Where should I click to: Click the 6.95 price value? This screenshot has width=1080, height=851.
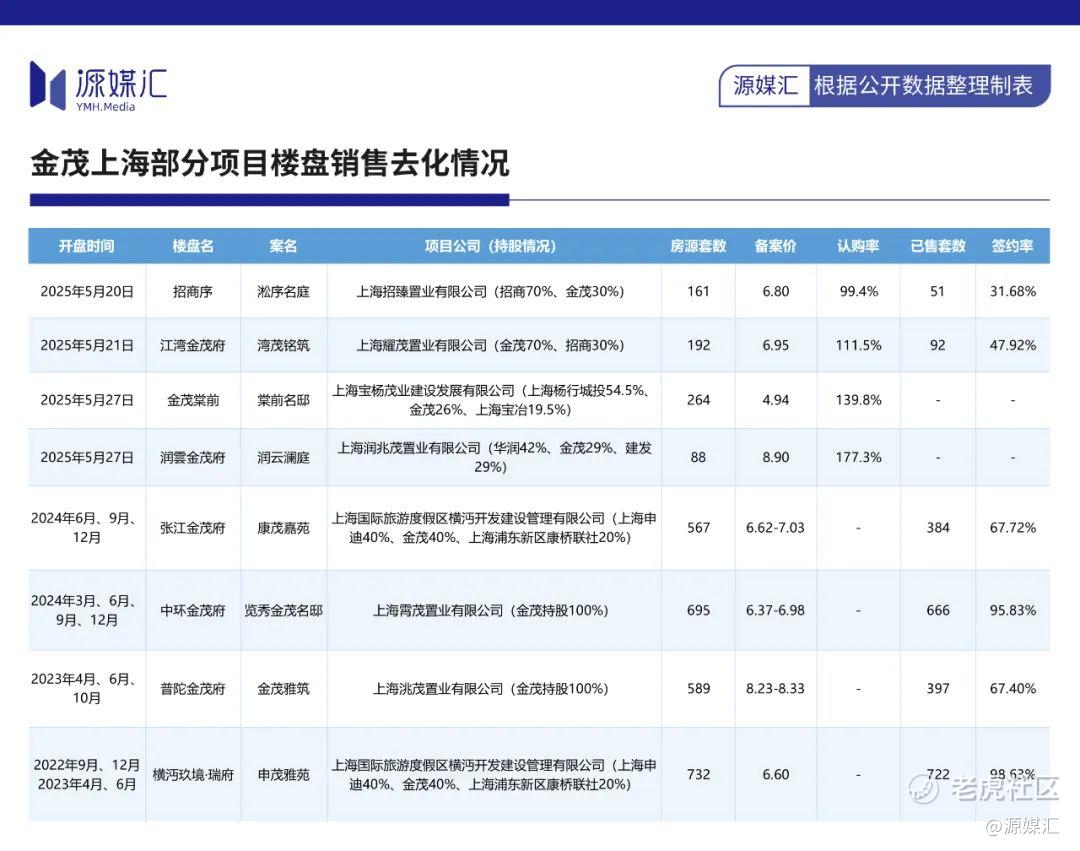point(776,345)
